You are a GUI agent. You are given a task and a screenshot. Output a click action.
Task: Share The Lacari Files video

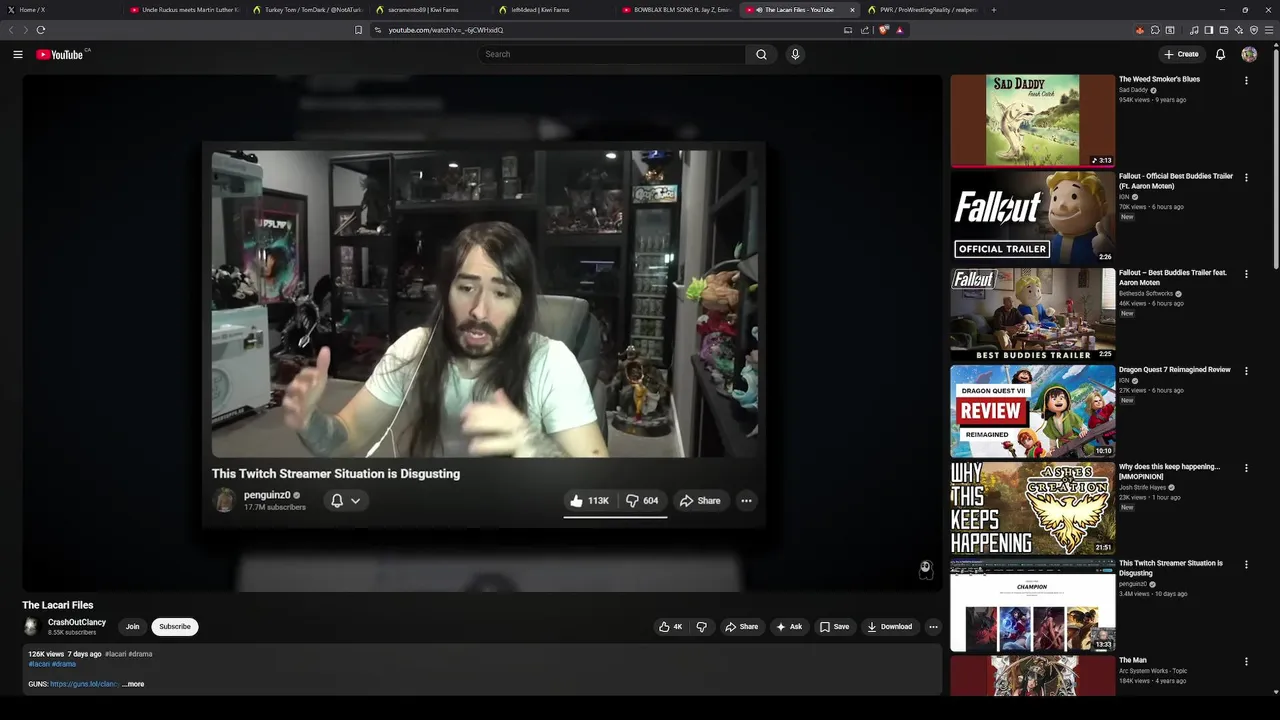pos(741,627)
